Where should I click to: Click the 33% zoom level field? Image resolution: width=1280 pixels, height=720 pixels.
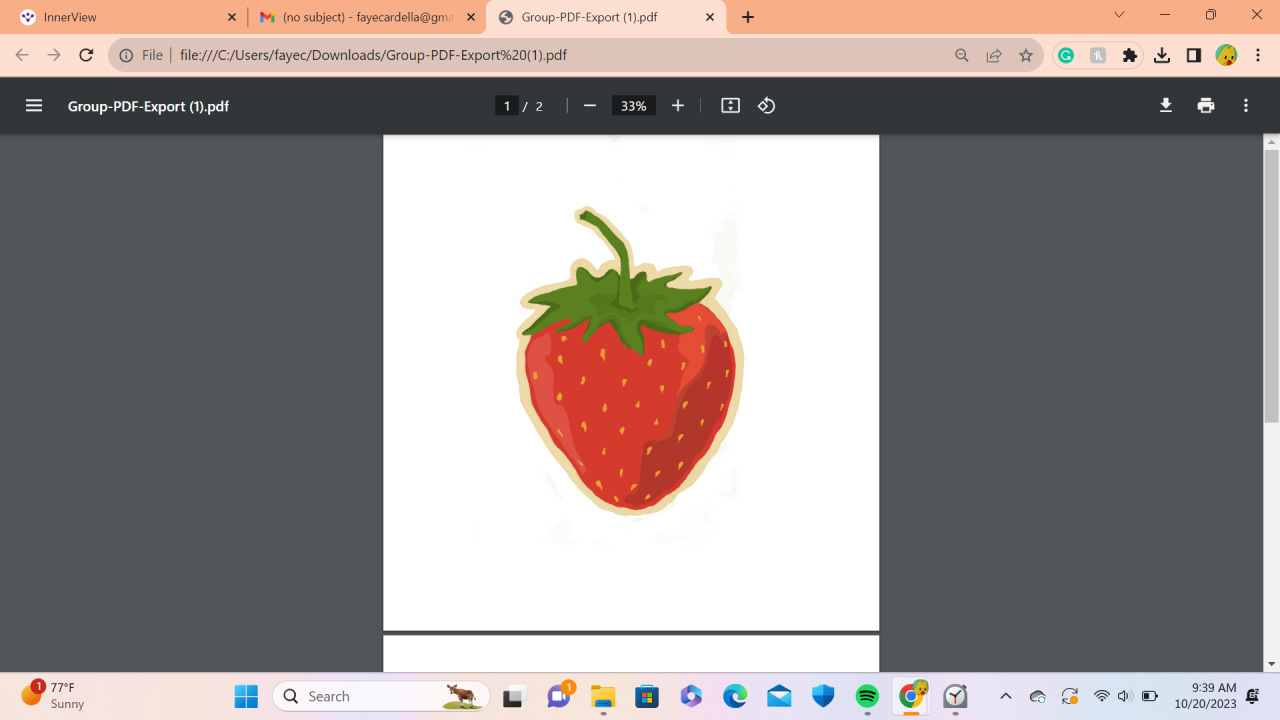click(634, 106)
